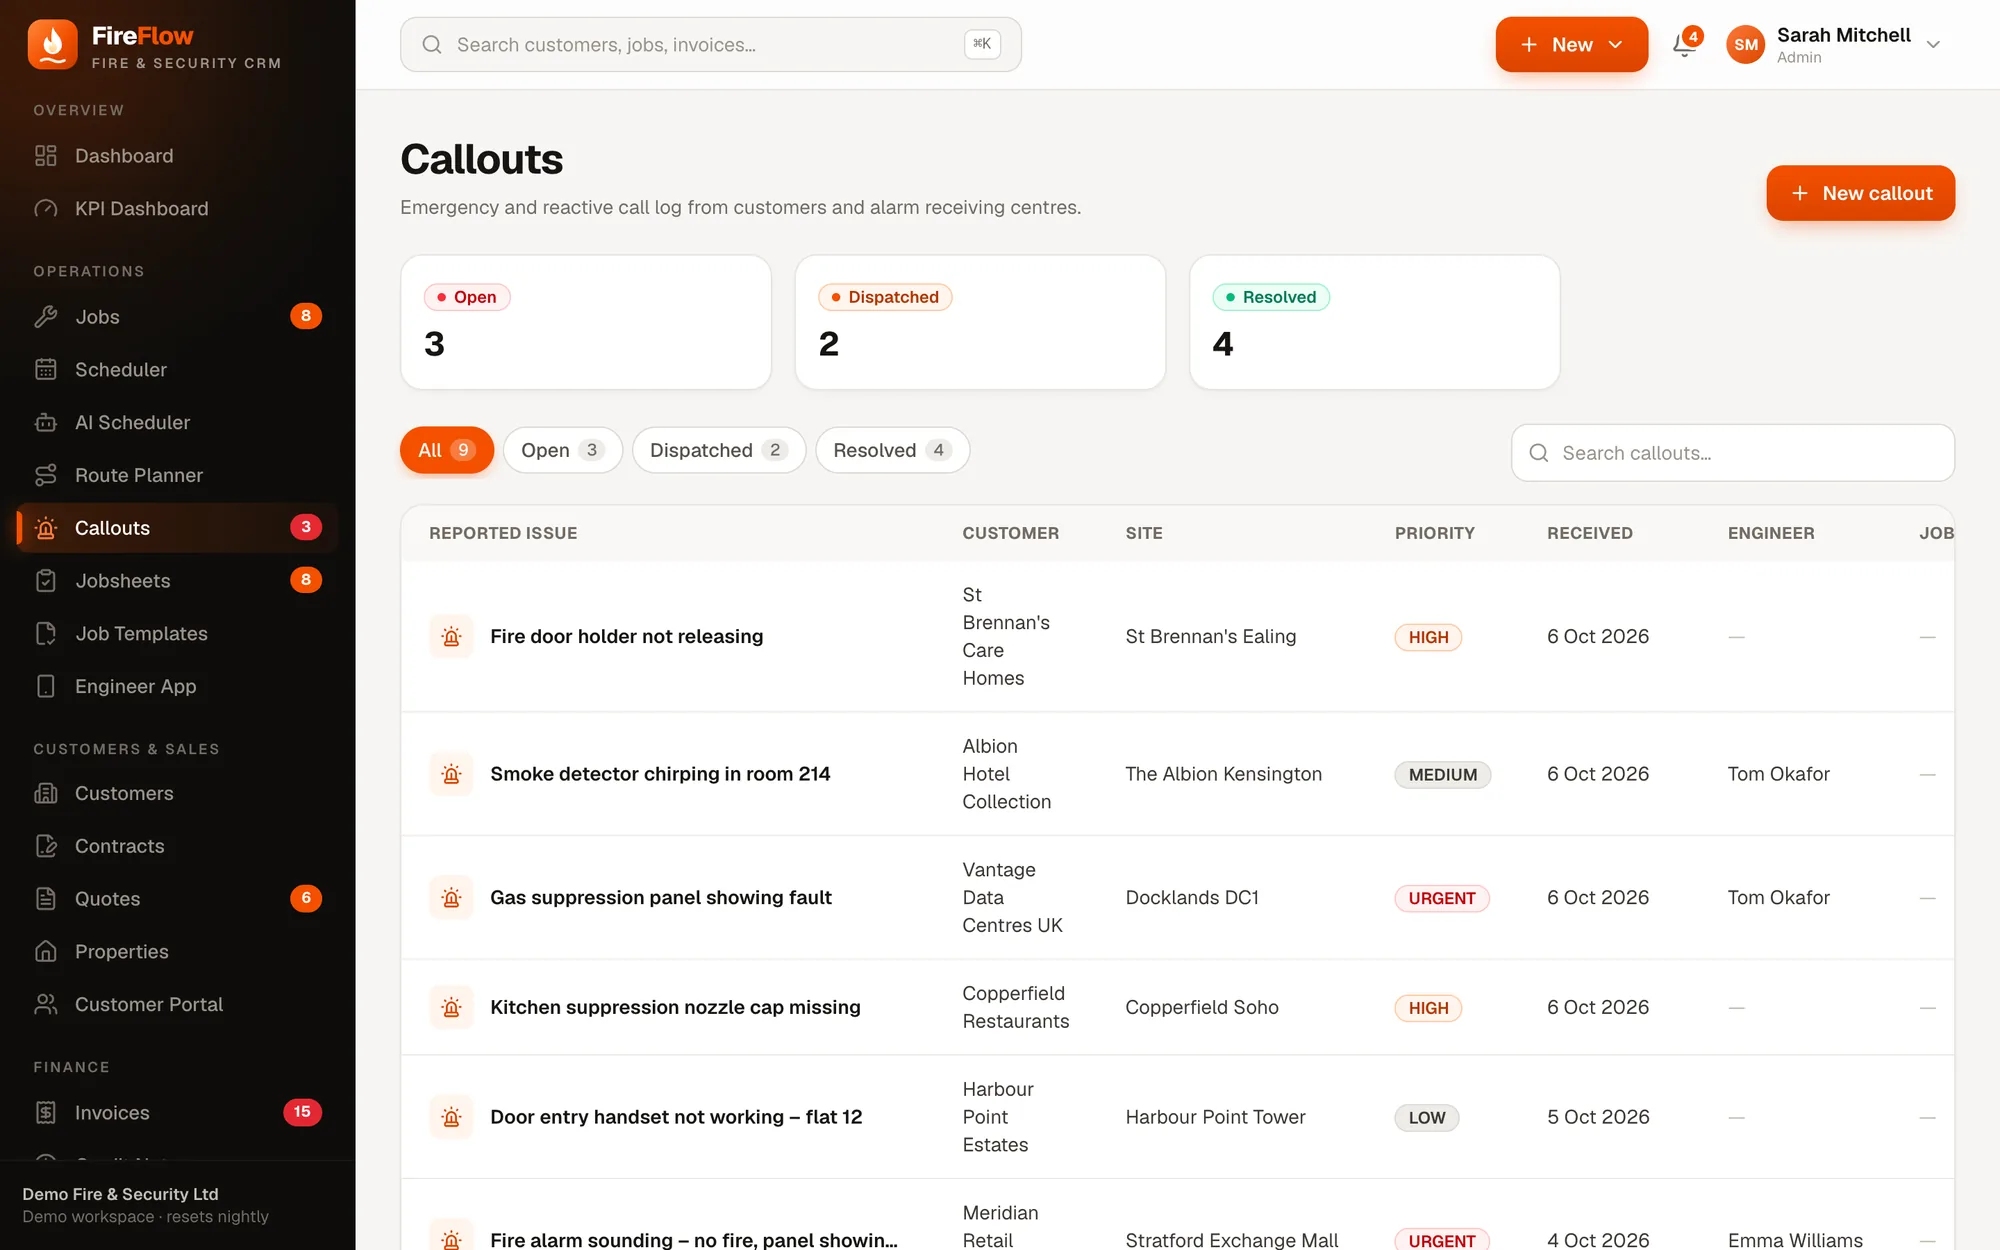The width and height of the screenshot is (2000, 1250).
Task: Click the Jobs wrench icon
Action: (x=46, y=317)
